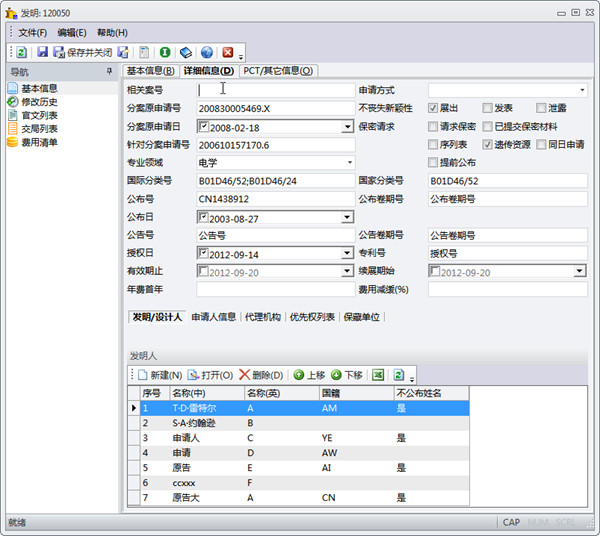Open the 分案原申请日 date picker arrow
The image size is (600, 536).
click(x=347, y=127)
